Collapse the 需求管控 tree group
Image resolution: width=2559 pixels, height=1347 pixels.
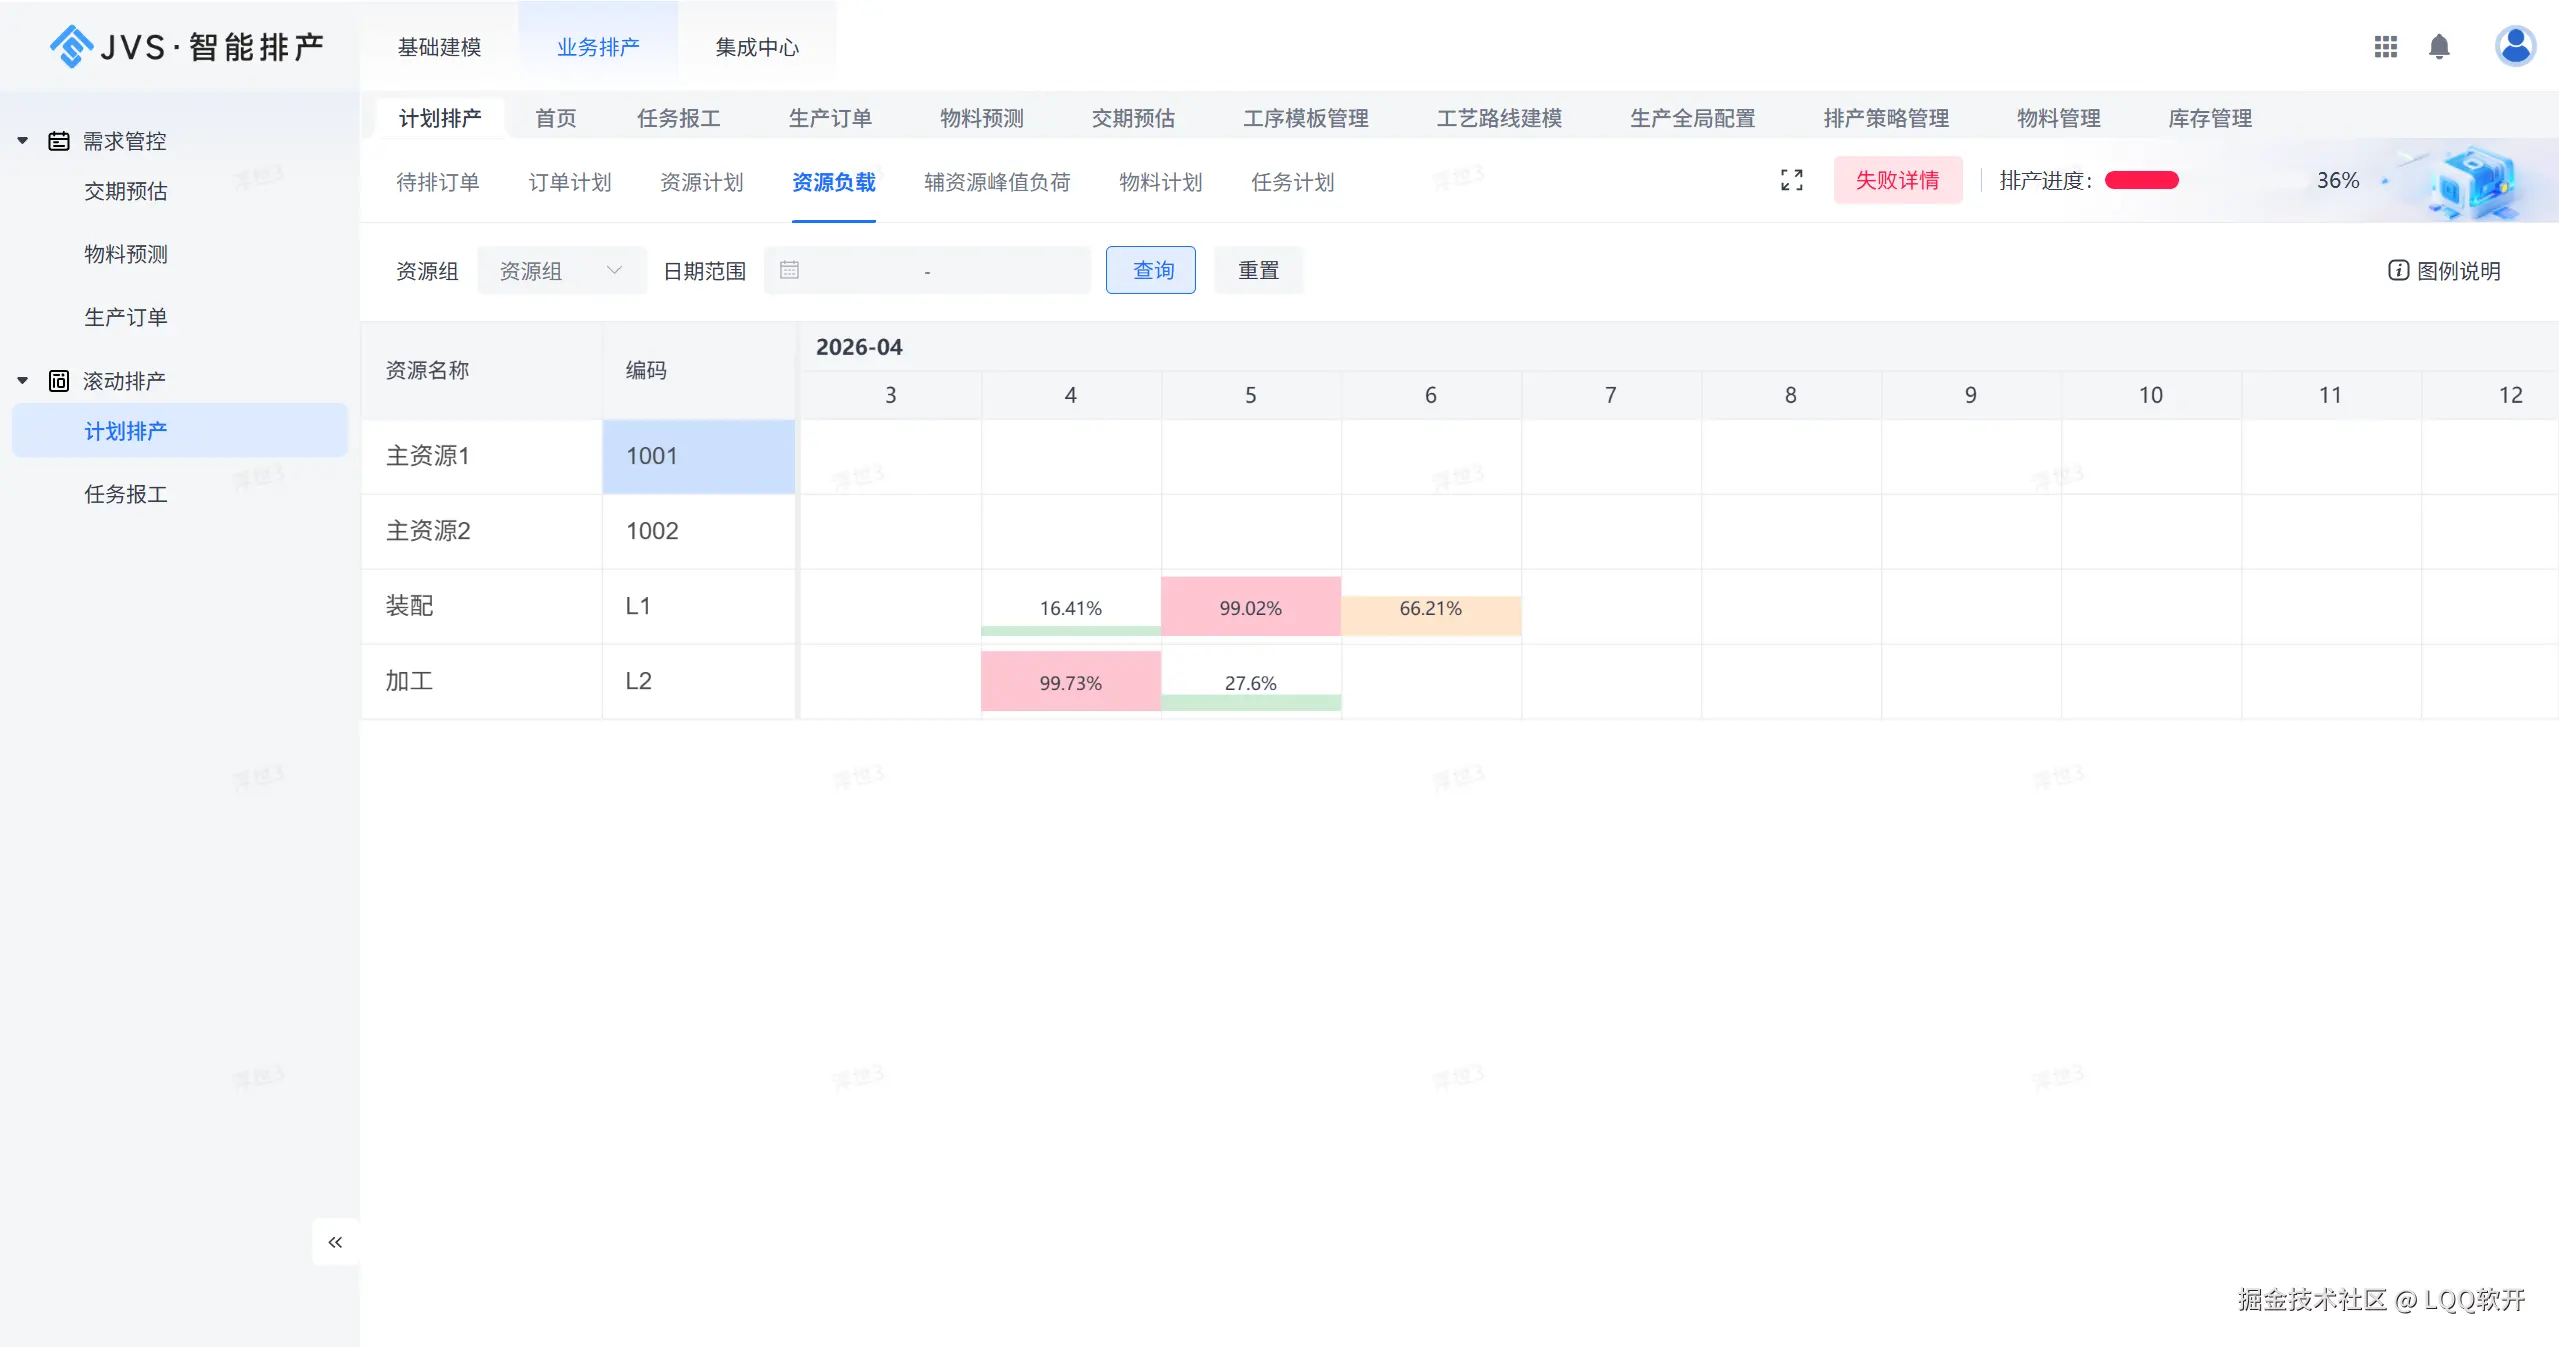pos(22,141)
